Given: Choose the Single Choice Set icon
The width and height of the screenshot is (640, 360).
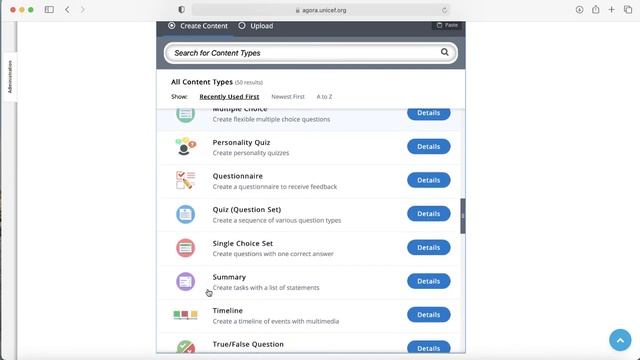Looking at the screenshot, I should 185,248.
